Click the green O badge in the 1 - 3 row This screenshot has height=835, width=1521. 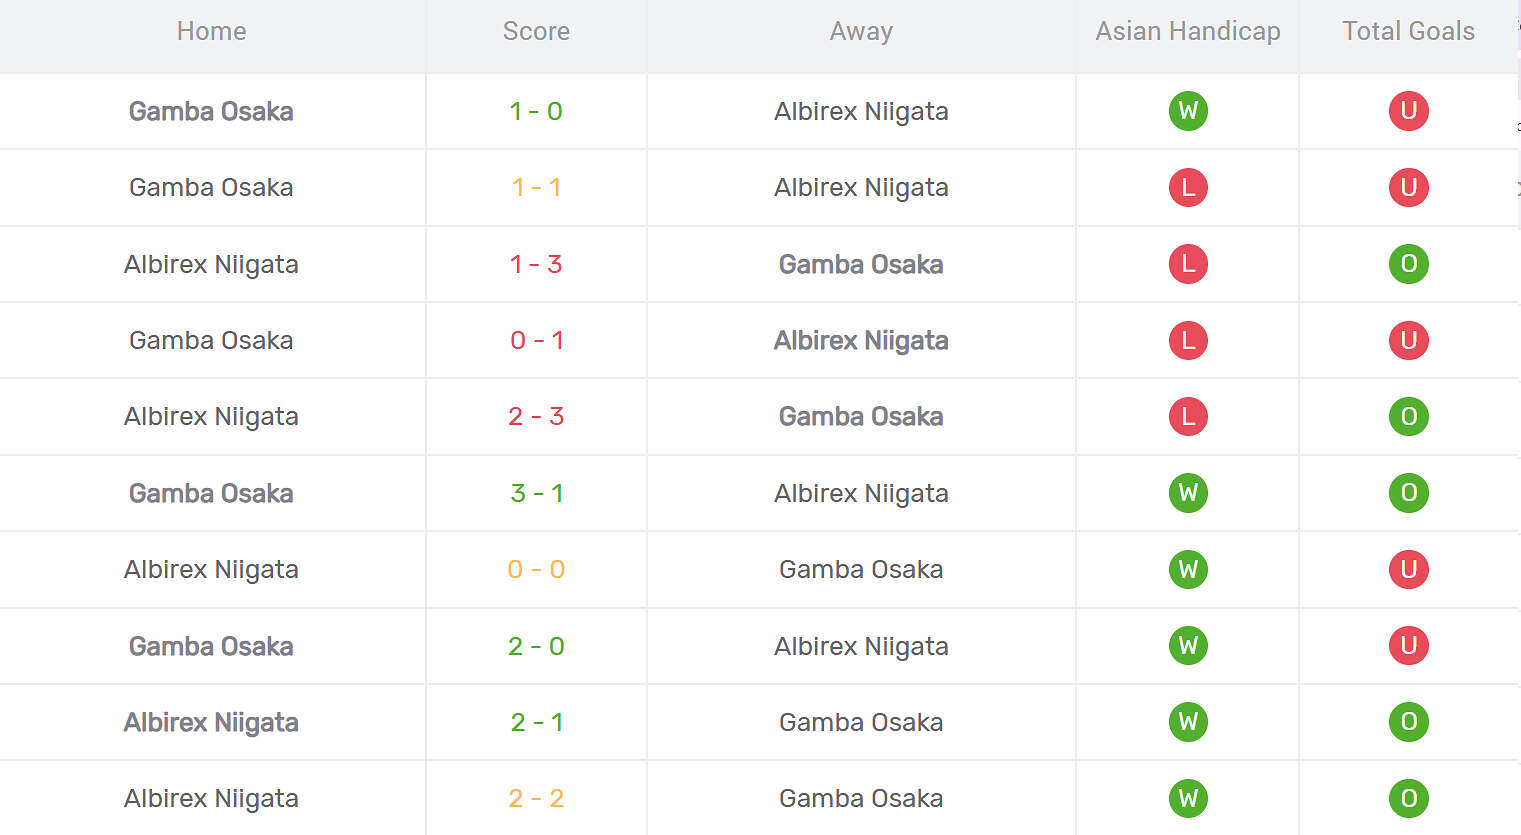click(1408, 264)
